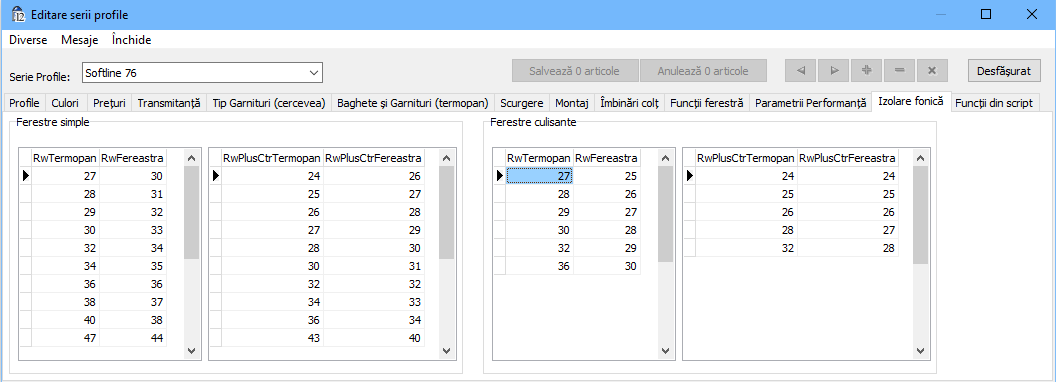1056x382 pixels.
Task: Click cell 44 in Ferestre simple RwFereastra
Action: 132,338
